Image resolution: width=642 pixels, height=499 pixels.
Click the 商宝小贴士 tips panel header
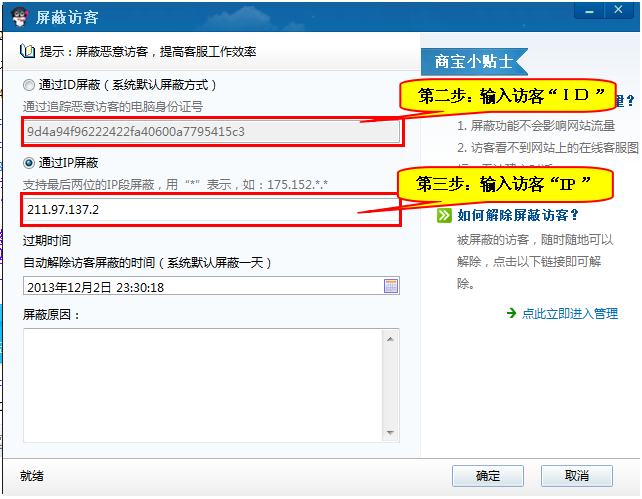tap(474, 61)
